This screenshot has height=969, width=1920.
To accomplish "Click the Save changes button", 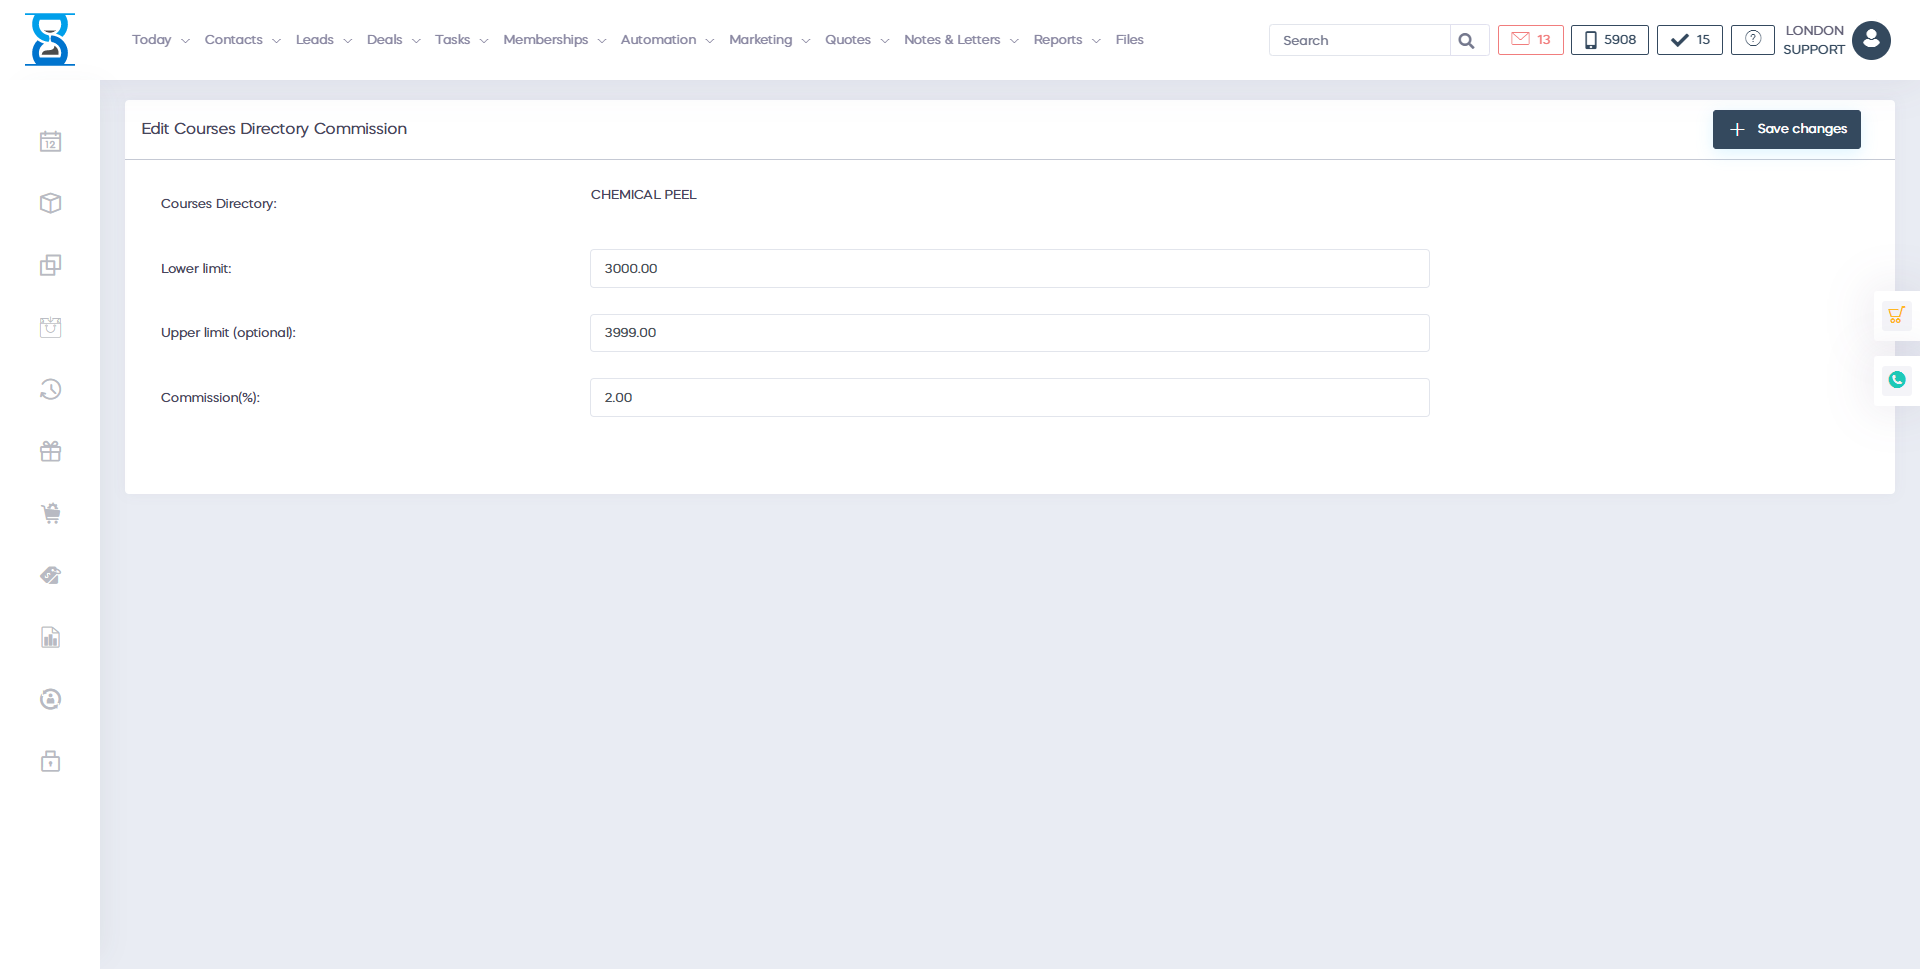I will [1786, 129].
